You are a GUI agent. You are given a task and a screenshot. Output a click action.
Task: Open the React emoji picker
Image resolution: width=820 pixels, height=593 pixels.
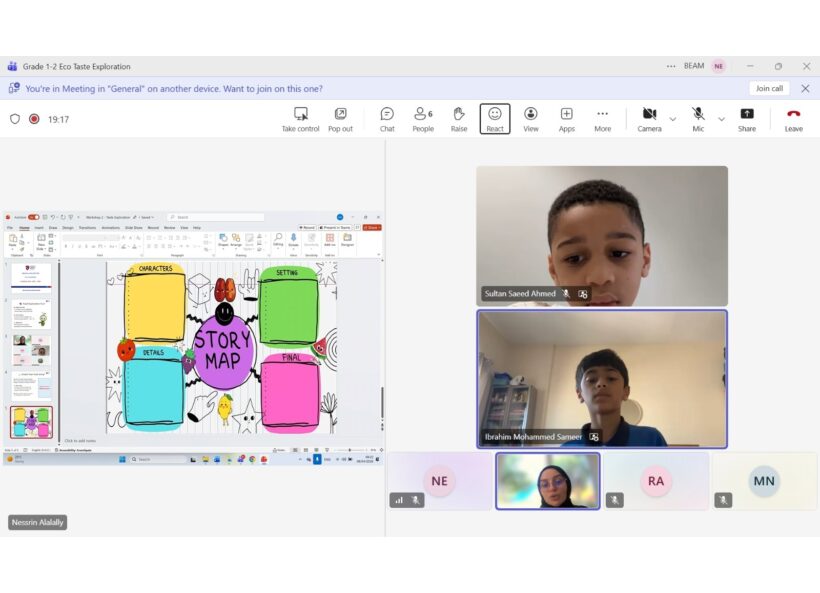point(495,118)
